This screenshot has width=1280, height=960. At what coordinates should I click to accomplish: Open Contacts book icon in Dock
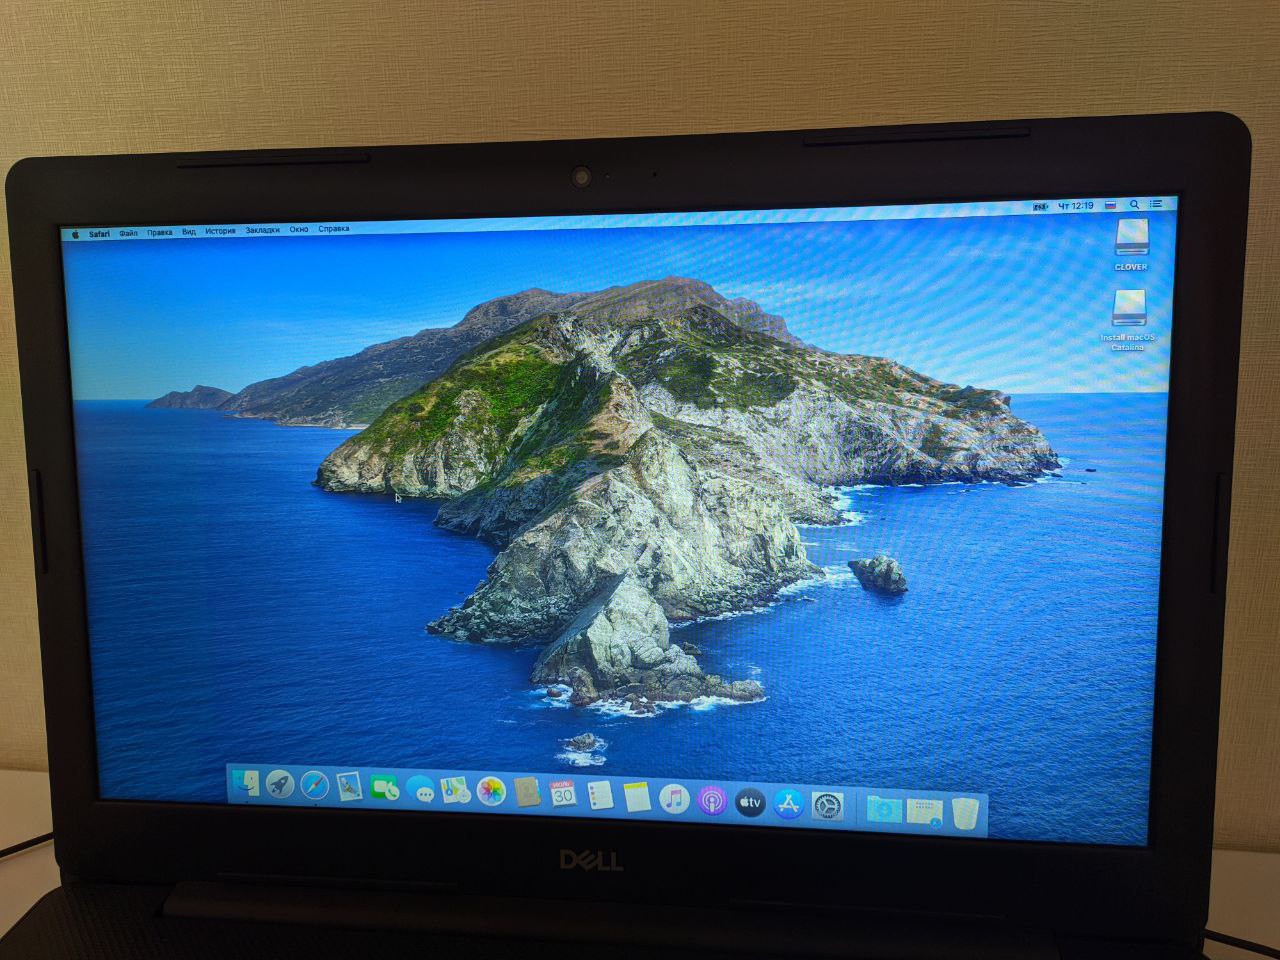click(x=527, y=793)
